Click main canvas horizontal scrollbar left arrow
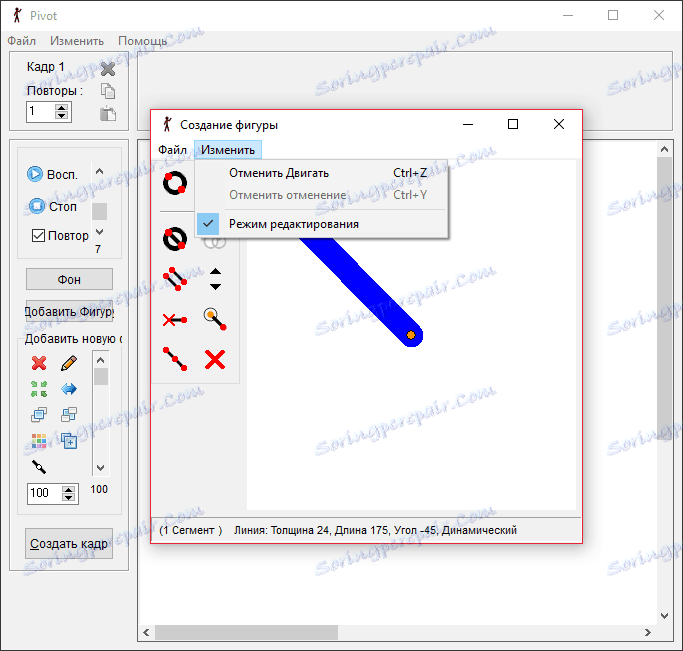Viewport: 683px width, 651px height. coord(146,632)
